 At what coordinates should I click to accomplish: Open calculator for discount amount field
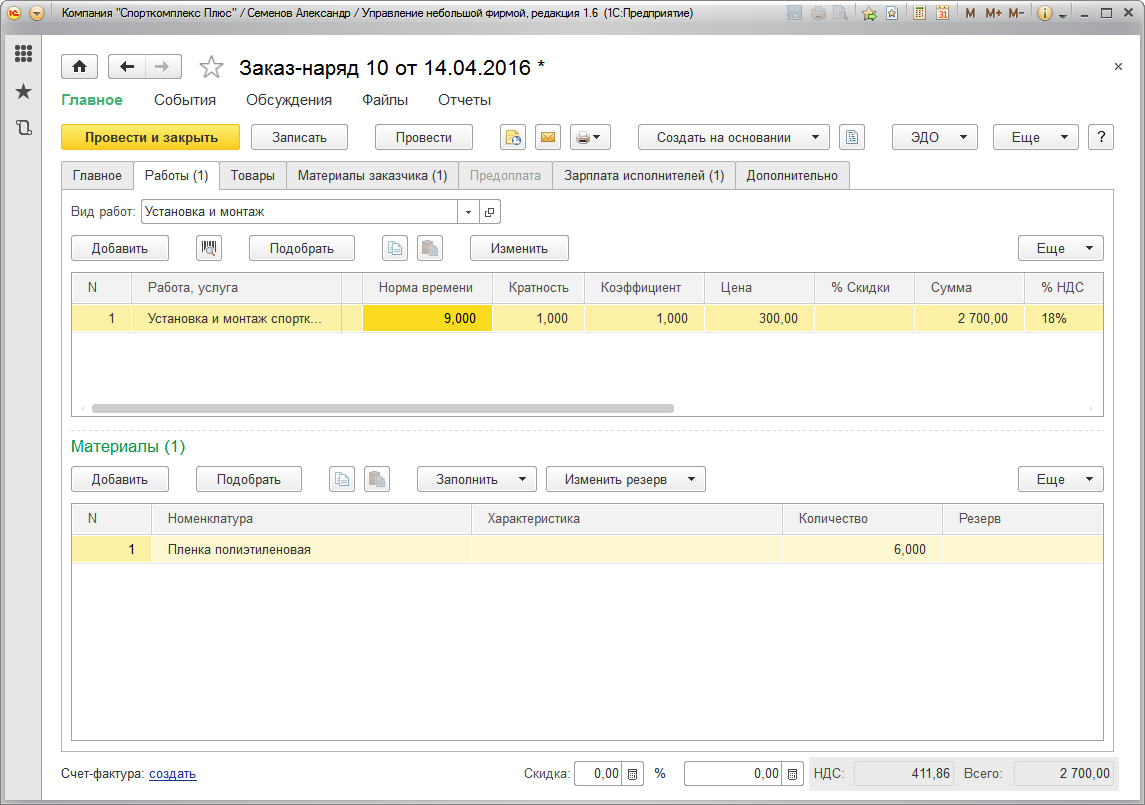point(792,774)
